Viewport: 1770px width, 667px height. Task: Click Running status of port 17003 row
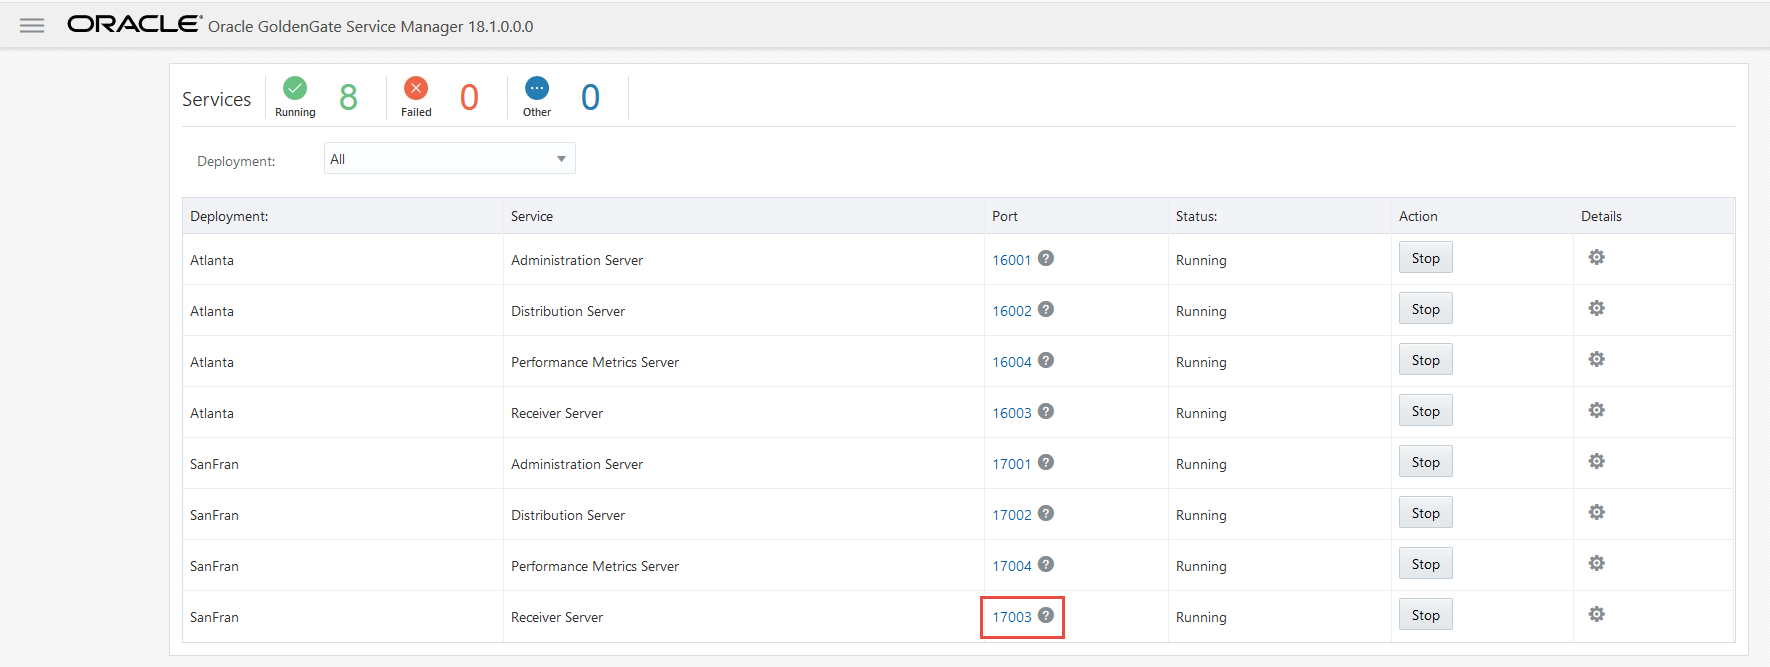tap(1201, 617)
